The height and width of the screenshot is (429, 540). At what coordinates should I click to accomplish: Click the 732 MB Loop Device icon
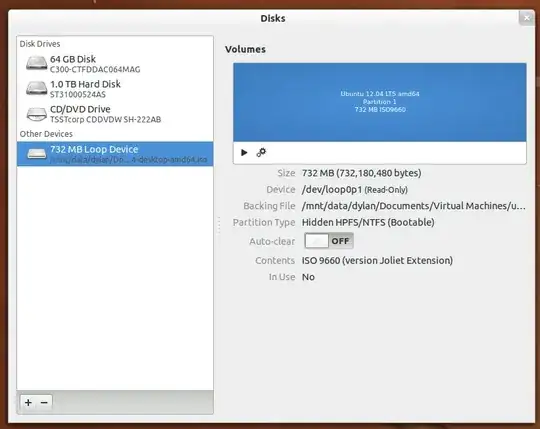click(x=37, y=154)
